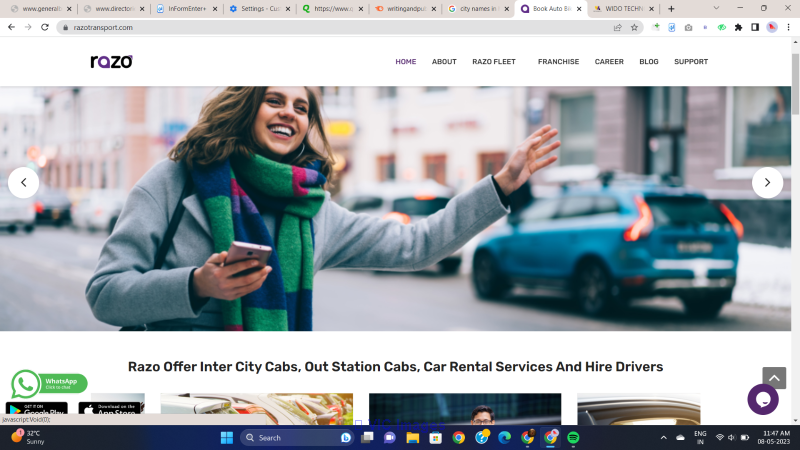View site information via the padlock icon
800x450 pixels.
point(65,28)
